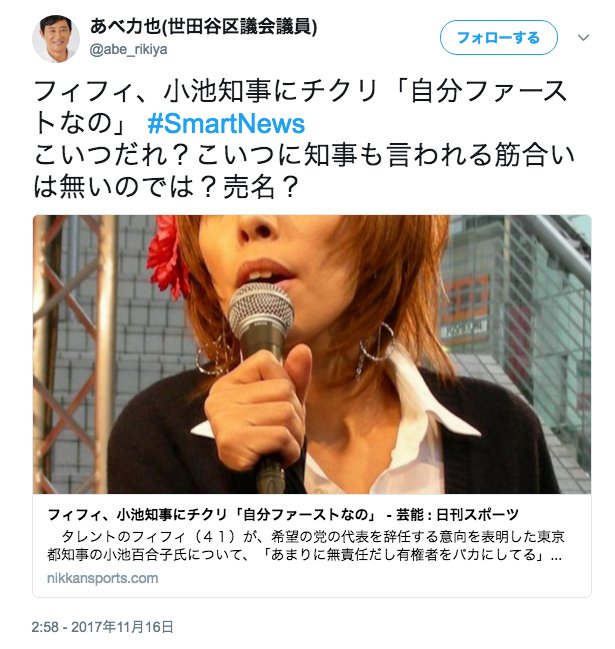Click the hand holding the microphone
Screen dimensions: 615x649
pos(259,410)
